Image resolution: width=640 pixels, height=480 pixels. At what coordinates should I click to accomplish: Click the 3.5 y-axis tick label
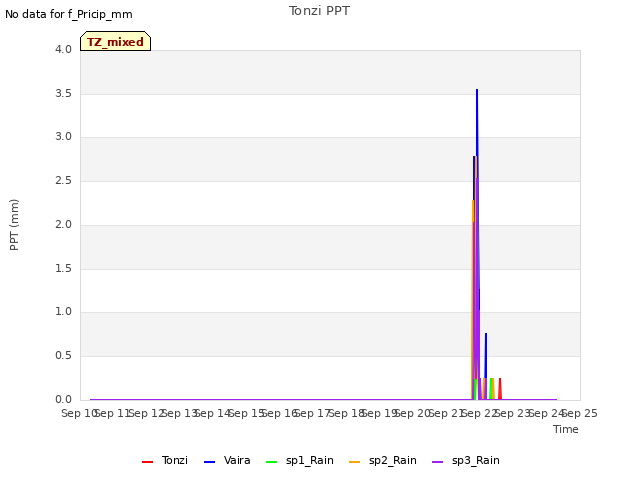tap(64, 93)
